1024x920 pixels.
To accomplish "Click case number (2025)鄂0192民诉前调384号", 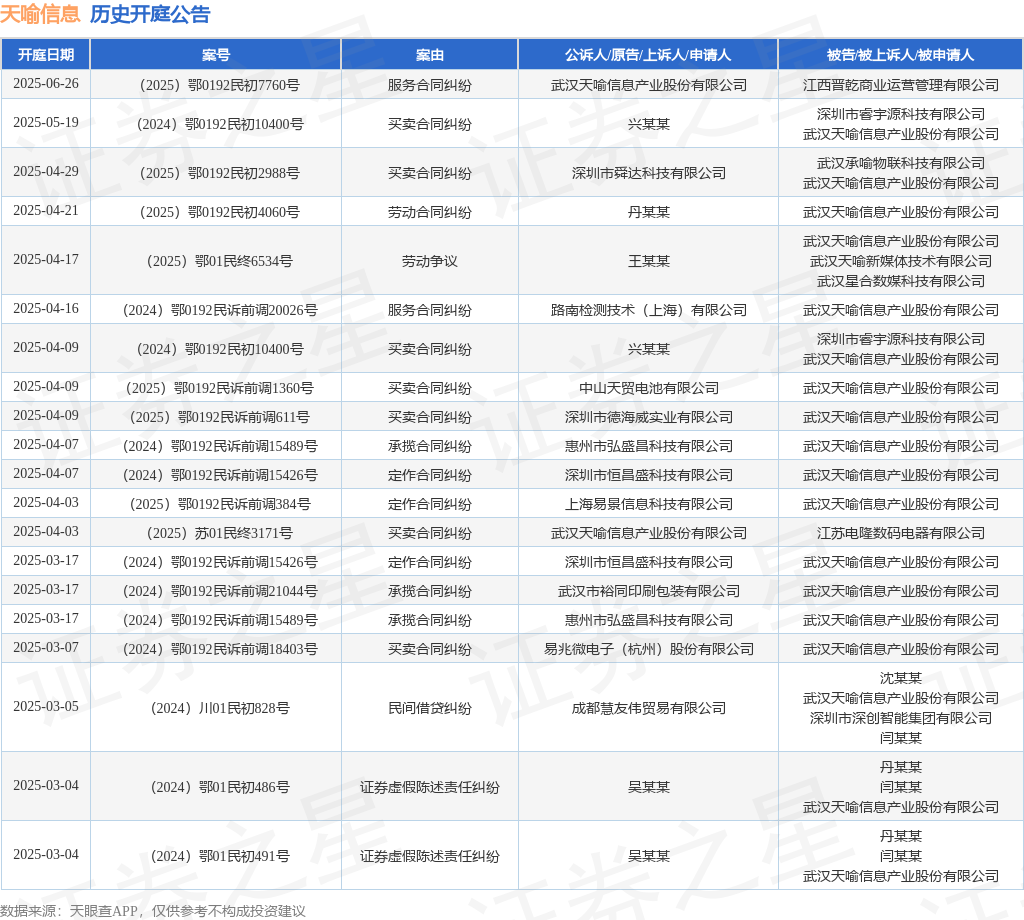I will [x=219, y=504].
